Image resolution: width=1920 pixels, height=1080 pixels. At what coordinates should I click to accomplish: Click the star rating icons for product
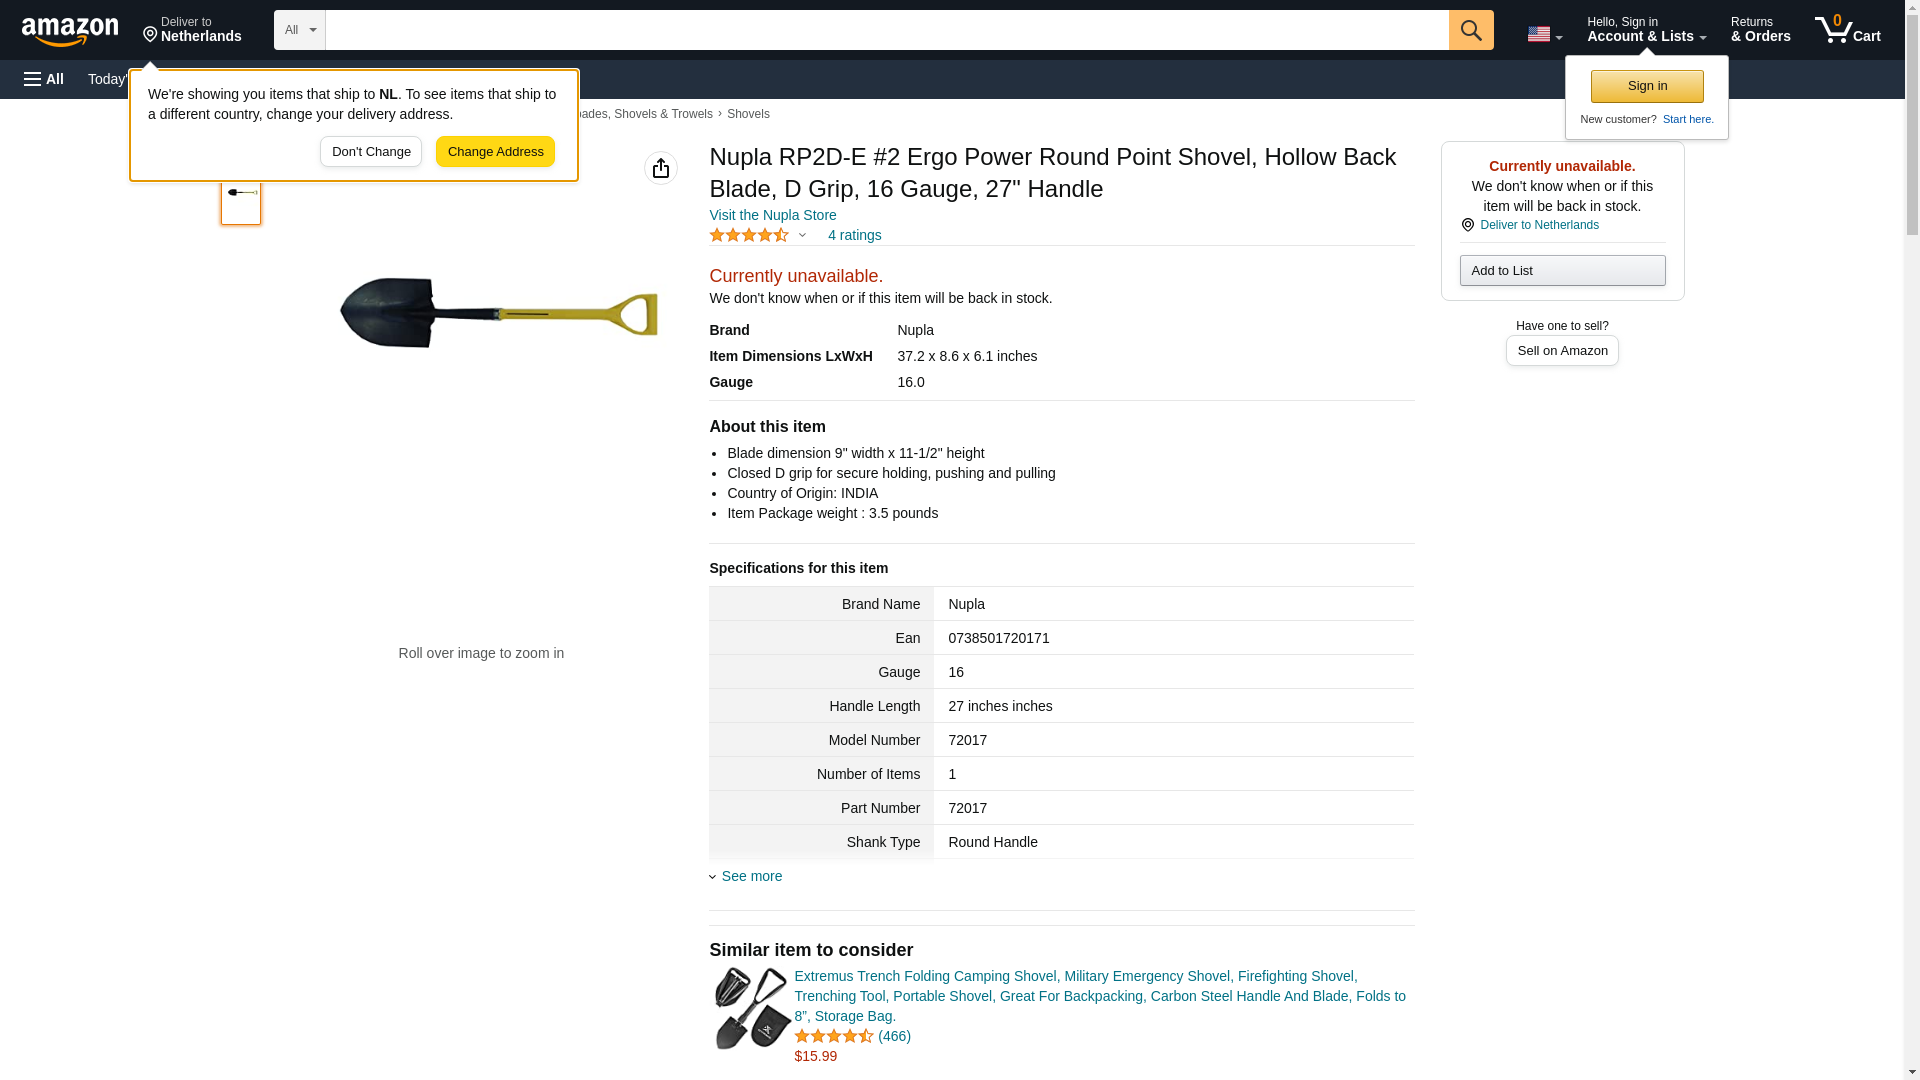pos(749,235)
